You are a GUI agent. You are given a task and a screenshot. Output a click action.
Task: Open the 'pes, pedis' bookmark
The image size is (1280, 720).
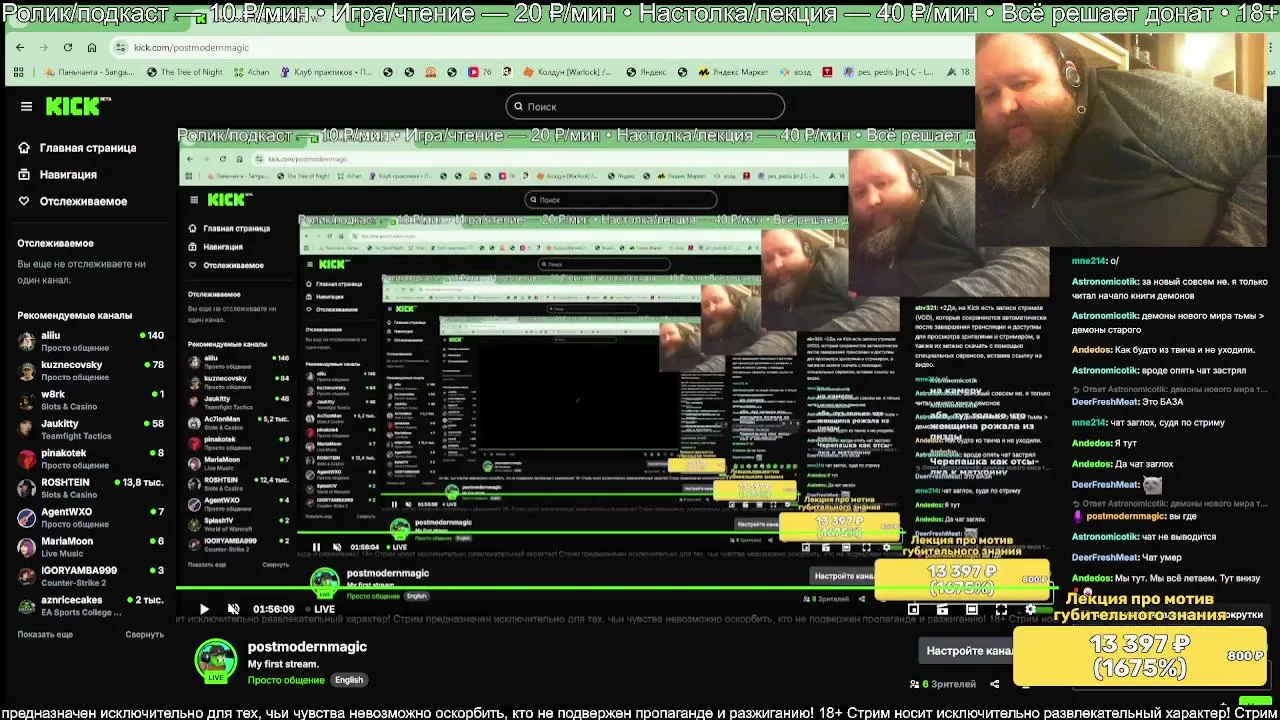pos(888,72)
